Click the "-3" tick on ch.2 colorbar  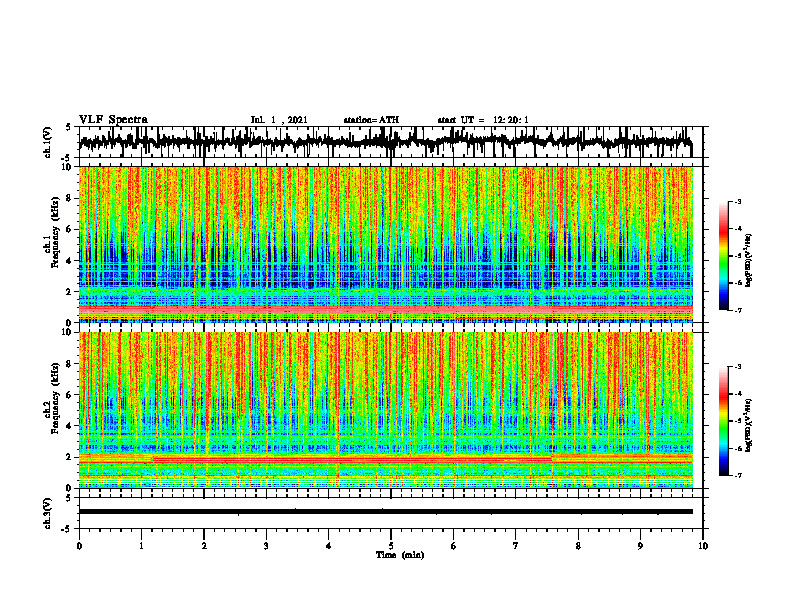tap(738, 367)
